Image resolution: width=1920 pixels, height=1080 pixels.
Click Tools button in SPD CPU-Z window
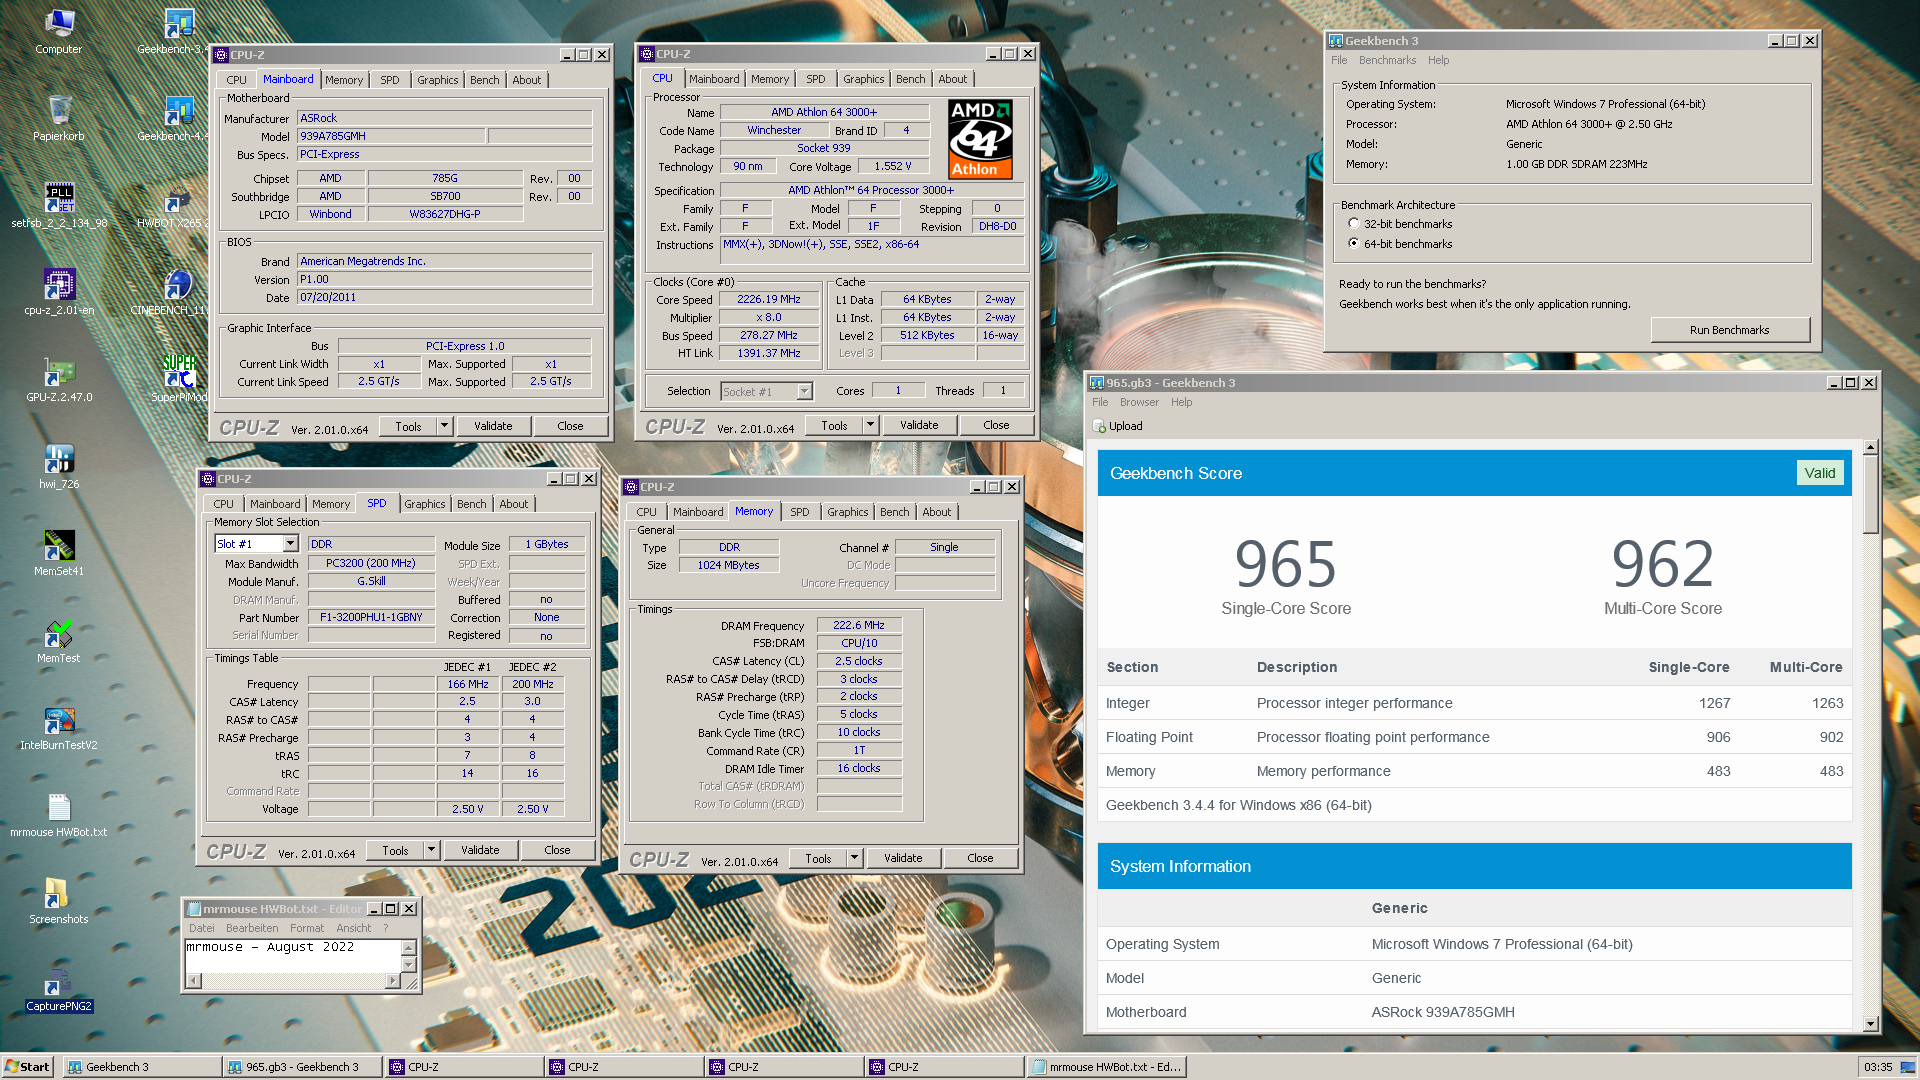coord(395,850)
